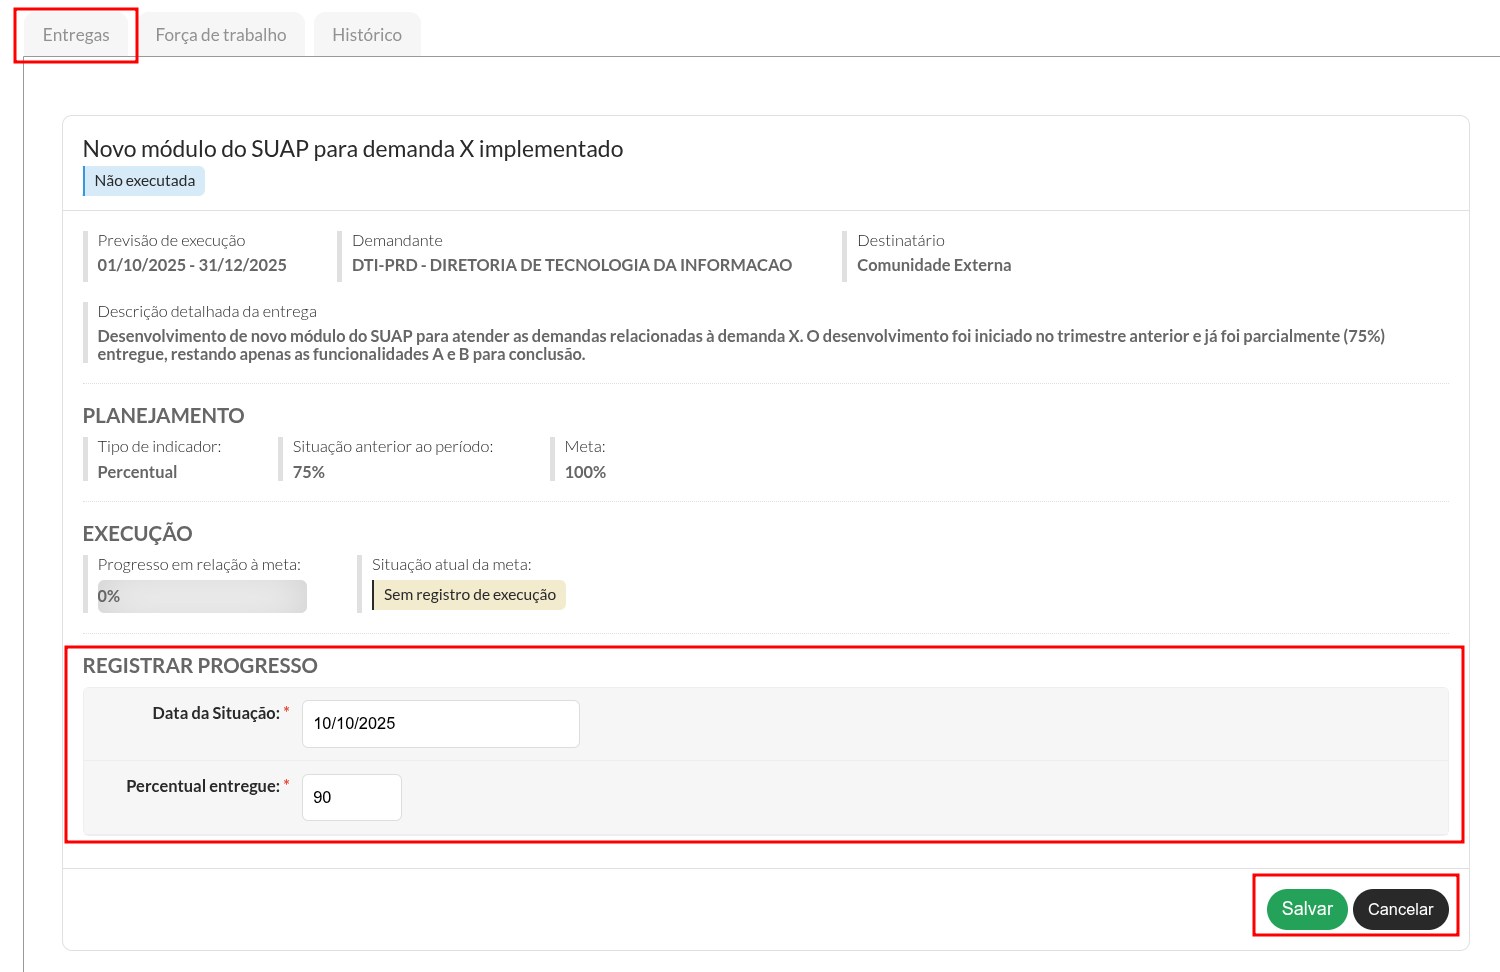
Task: Edit the Data da Situação field
Action: pyautogui.click(x=441, y=723)
